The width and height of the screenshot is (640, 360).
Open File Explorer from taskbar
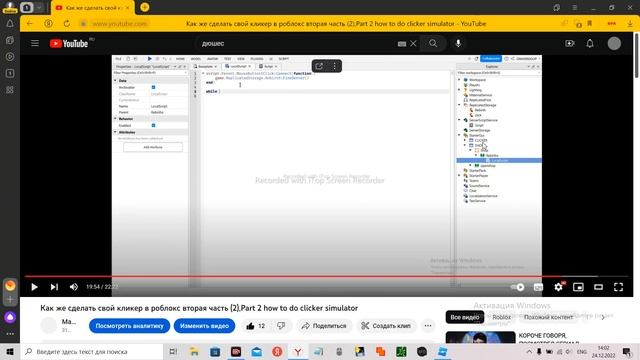point(194,351)
